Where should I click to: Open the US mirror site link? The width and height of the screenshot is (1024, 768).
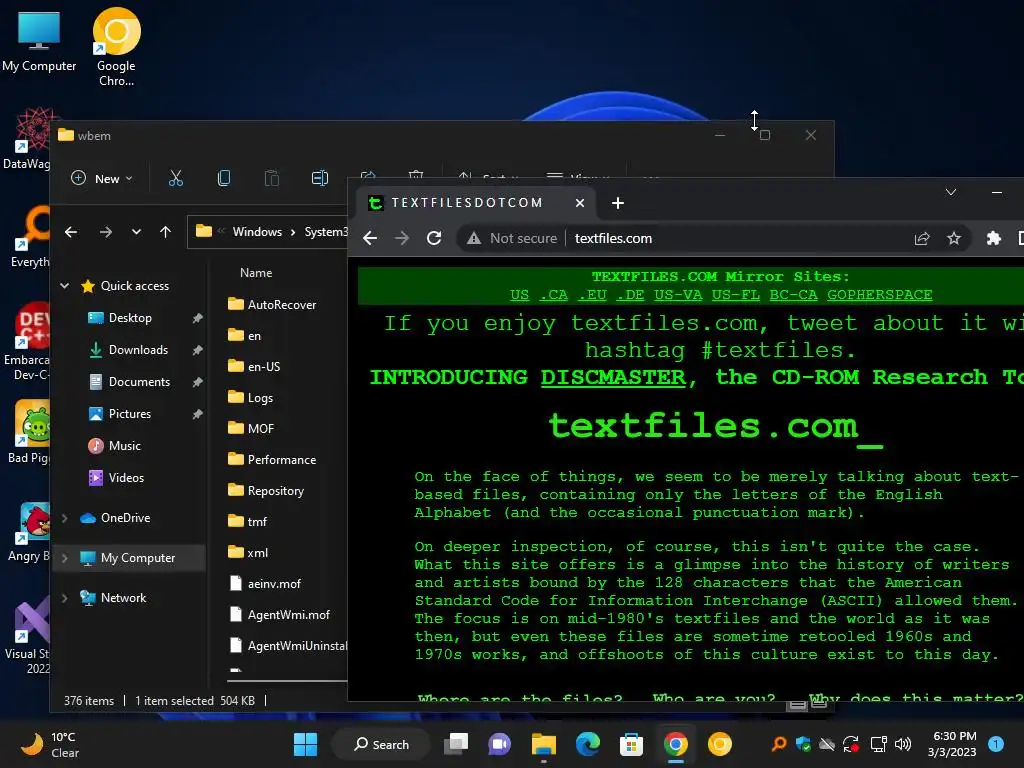click(x=520, y=295)
